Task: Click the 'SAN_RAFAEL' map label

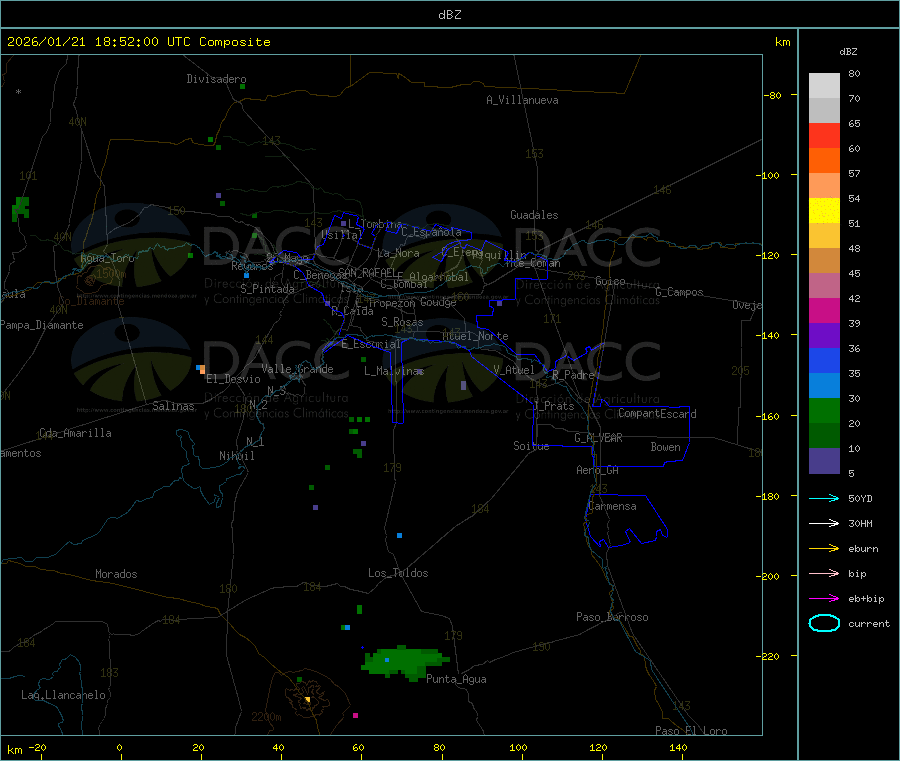Action: pos(367,273)
